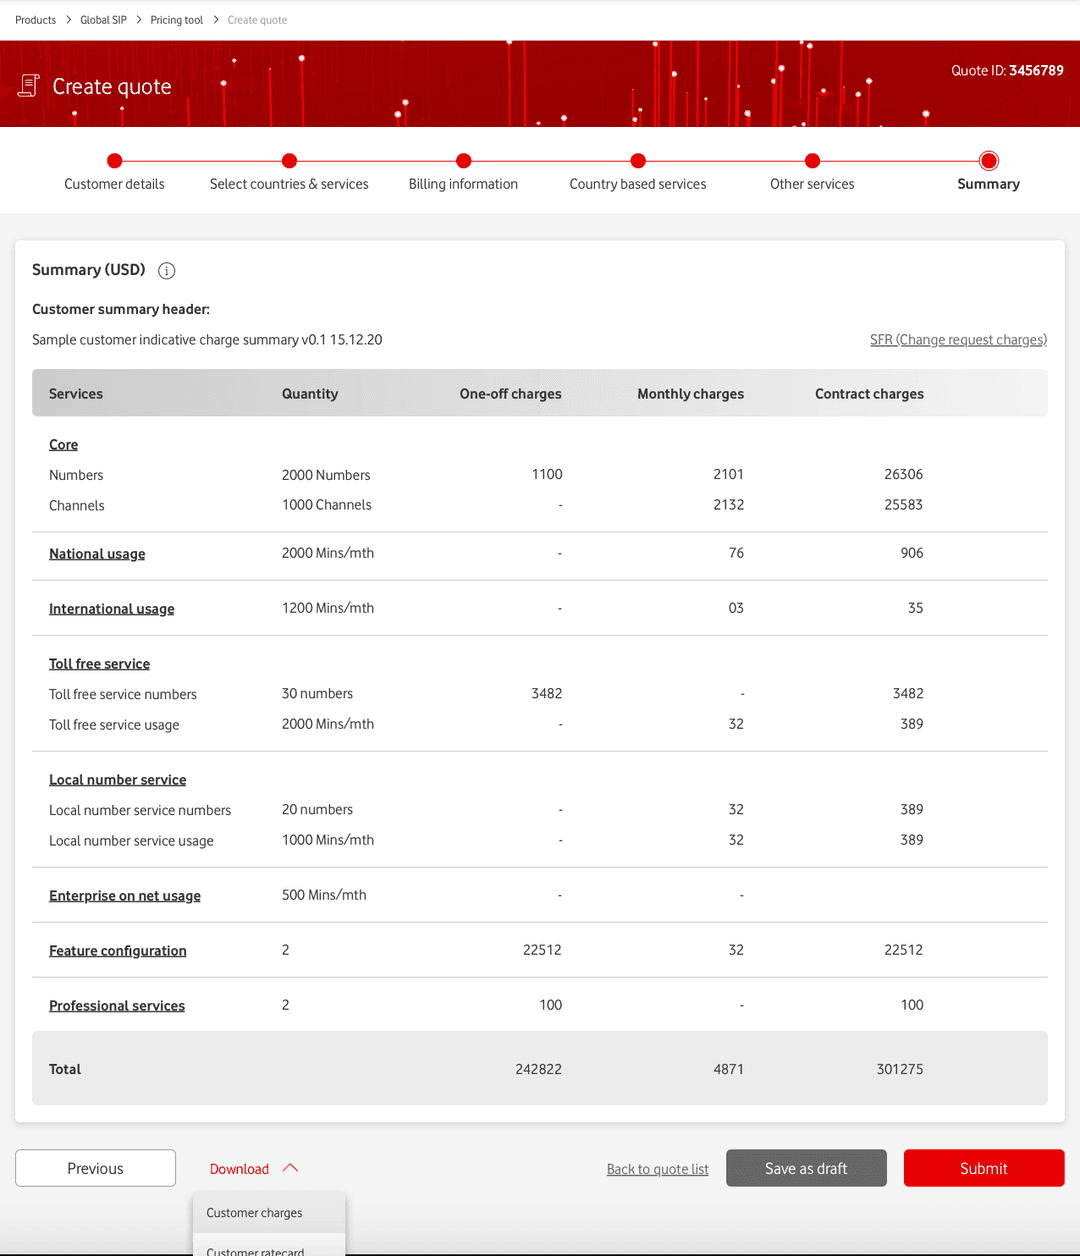
Task: Open the International usage link
Action: point(112,609)
